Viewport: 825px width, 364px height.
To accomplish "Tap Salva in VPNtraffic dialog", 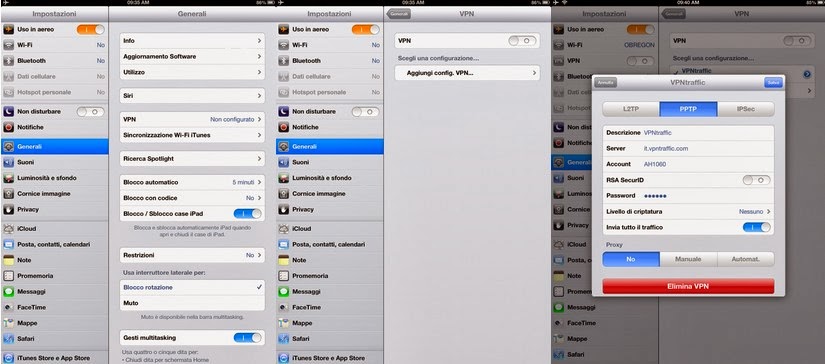I will pos(773,83).
